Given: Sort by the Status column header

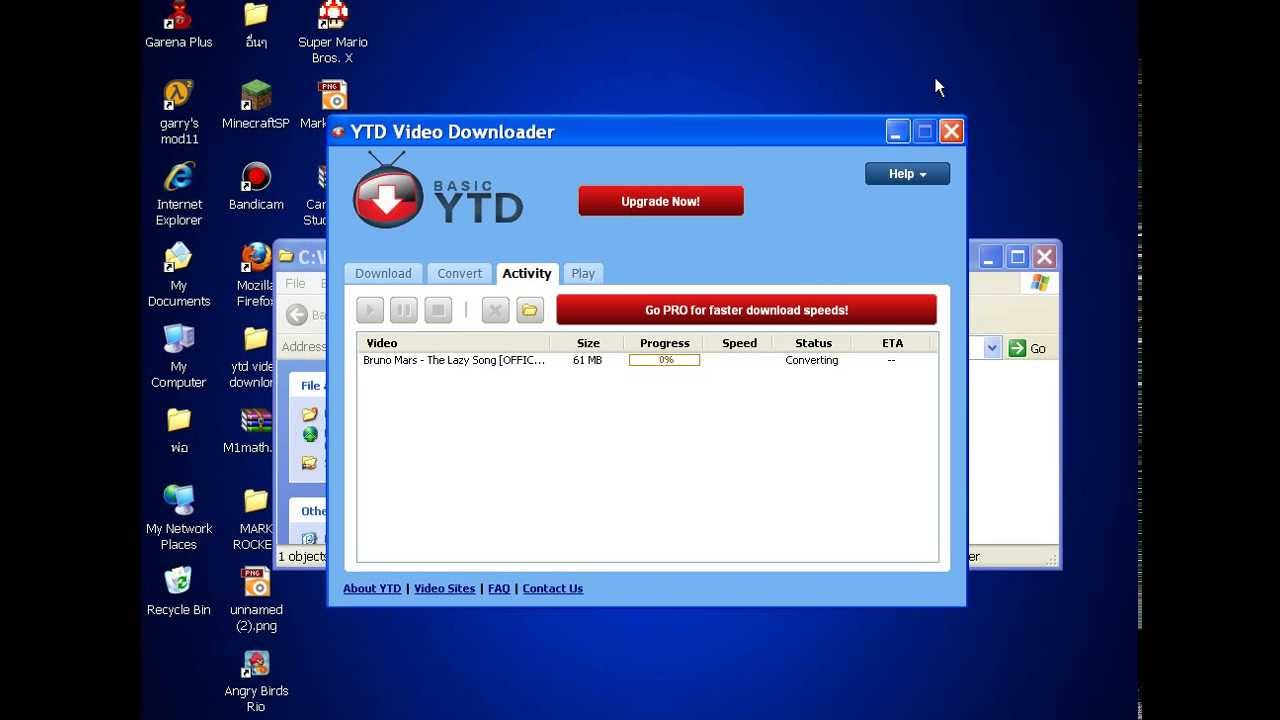Looking at the screenshot, I should pos(813,343).
